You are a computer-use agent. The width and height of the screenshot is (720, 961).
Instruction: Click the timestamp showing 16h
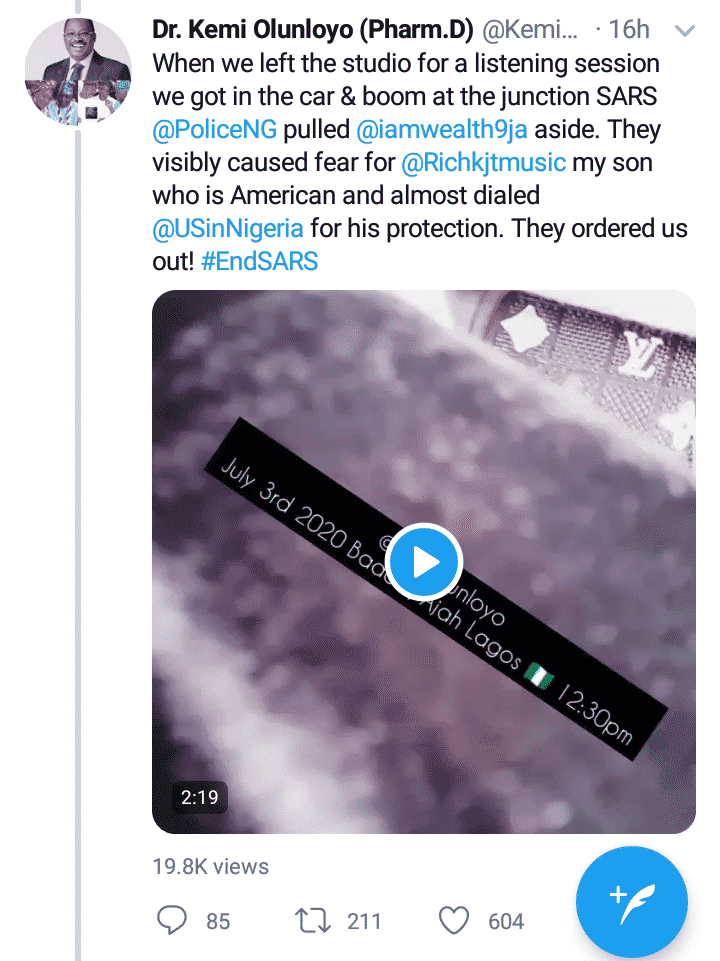coord(627,30)
